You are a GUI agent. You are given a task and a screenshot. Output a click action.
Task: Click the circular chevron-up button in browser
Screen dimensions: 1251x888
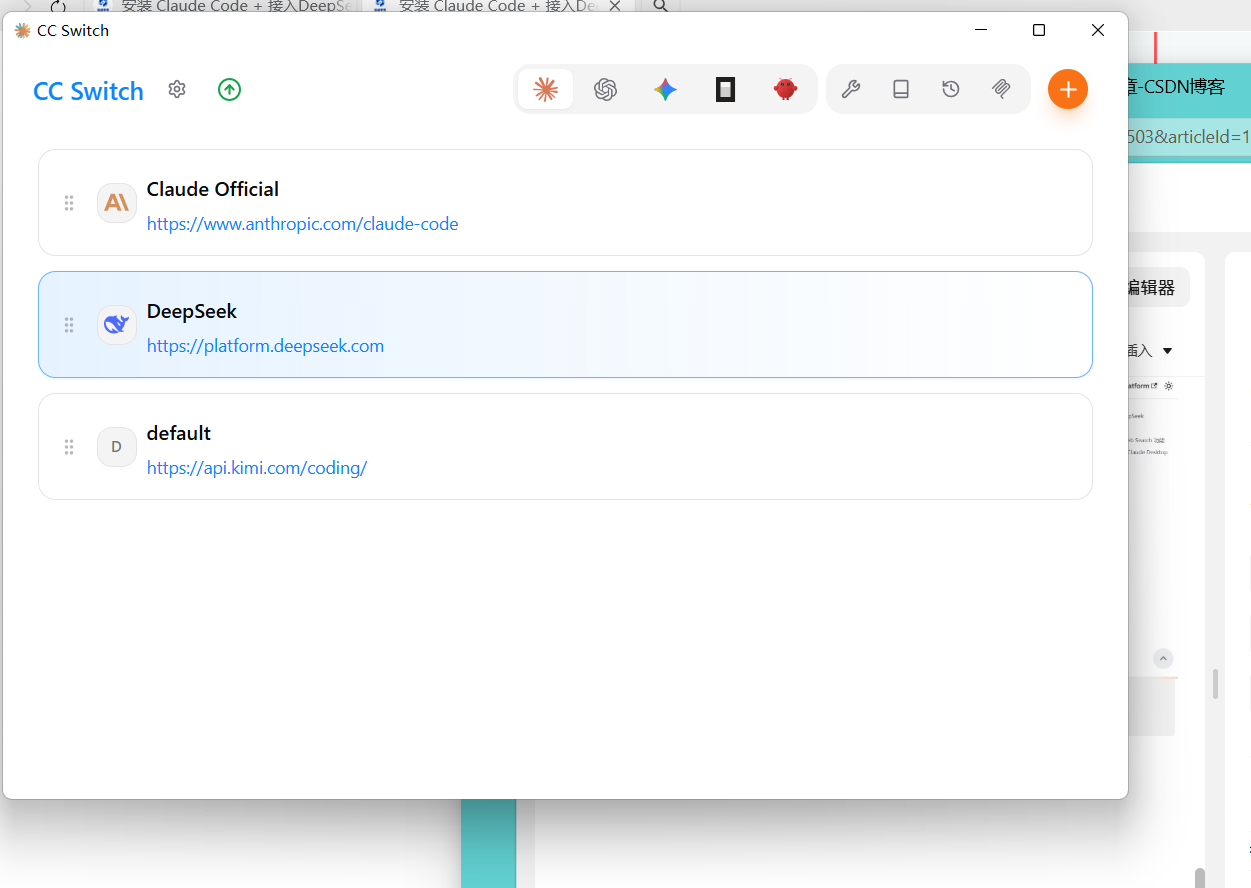point(1163,658)
